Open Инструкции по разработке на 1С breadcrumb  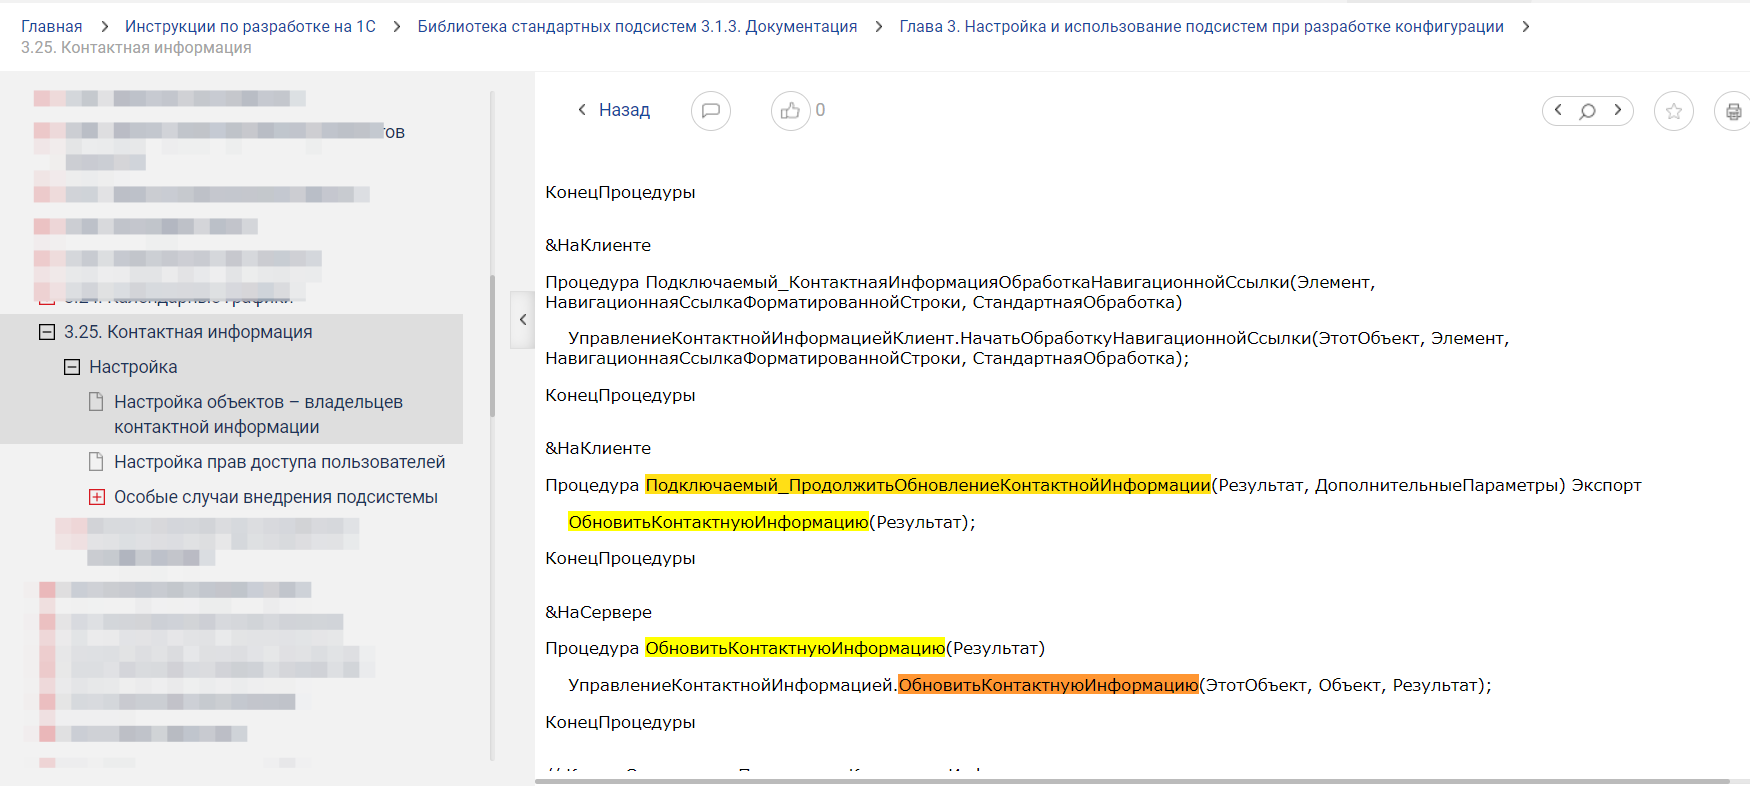[250, 27]
